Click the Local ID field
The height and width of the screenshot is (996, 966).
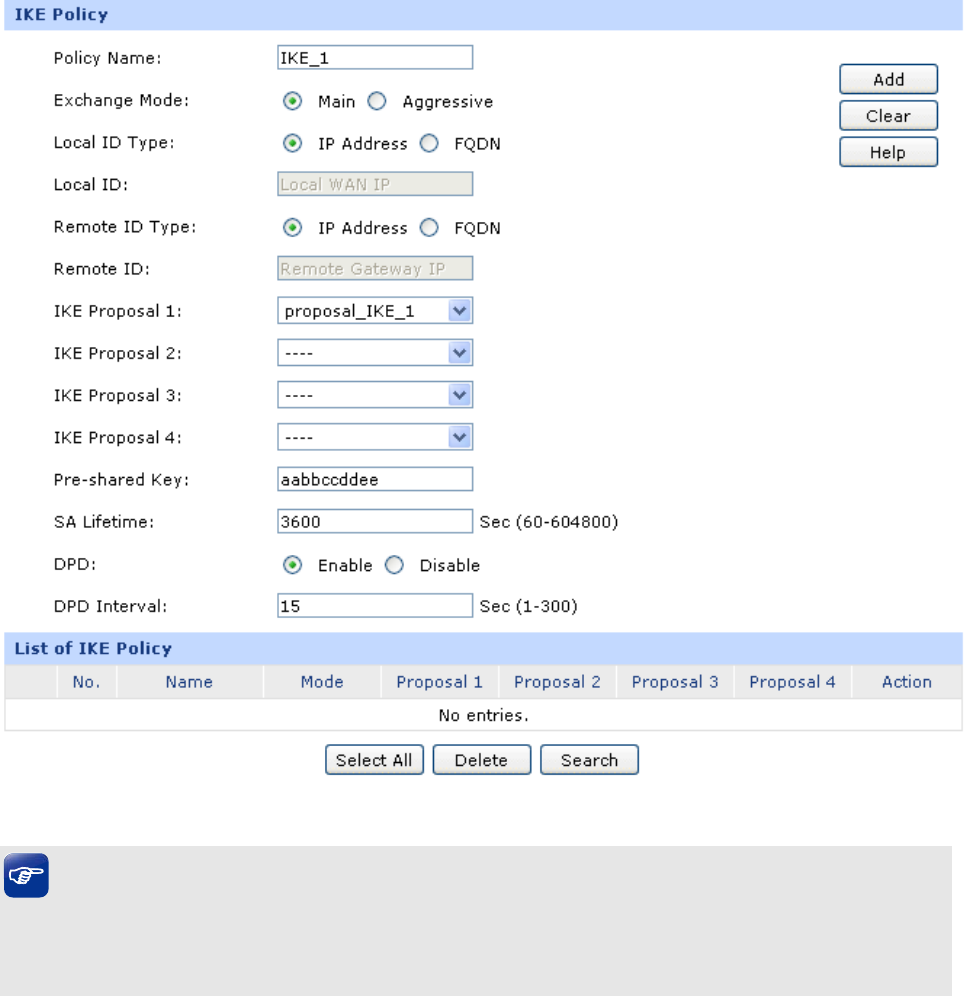pyautogui.click(x=375, y=184)
